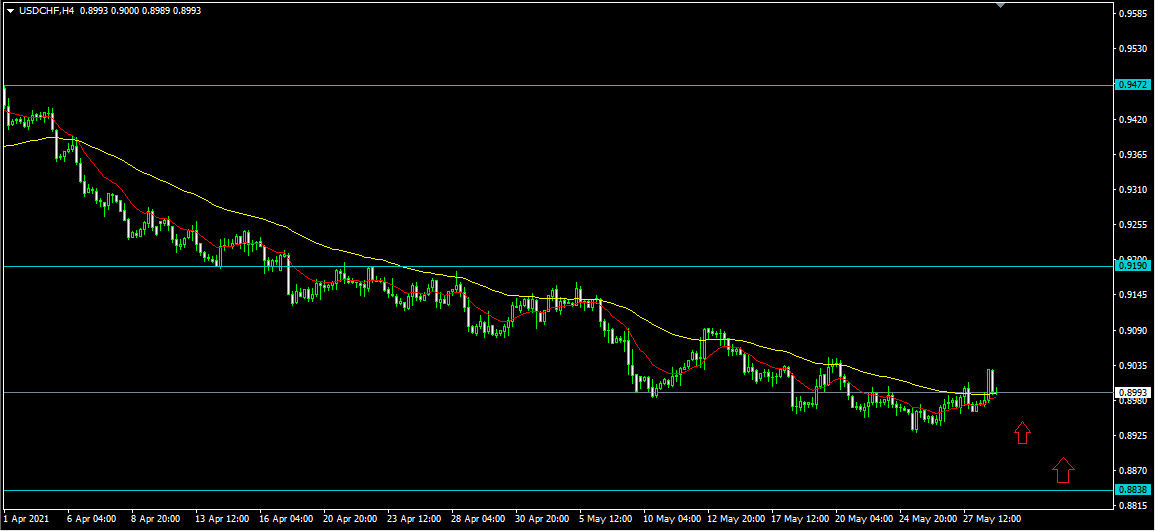Click the 0.9310 value on price scale

1133,190
